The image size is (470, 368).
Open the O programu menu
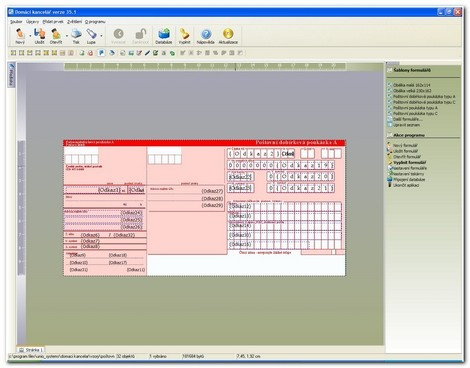pos(95,22)
